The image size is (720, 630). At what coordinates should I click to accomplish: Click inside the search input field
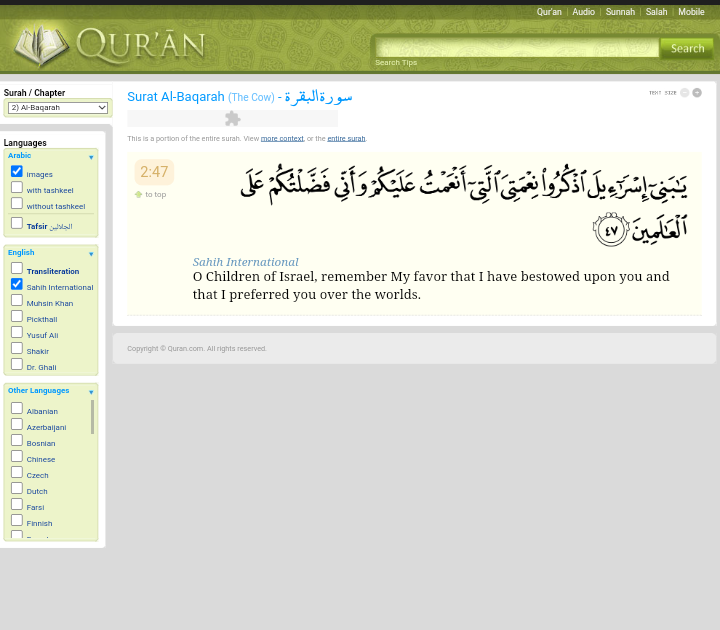pos(517,48)
